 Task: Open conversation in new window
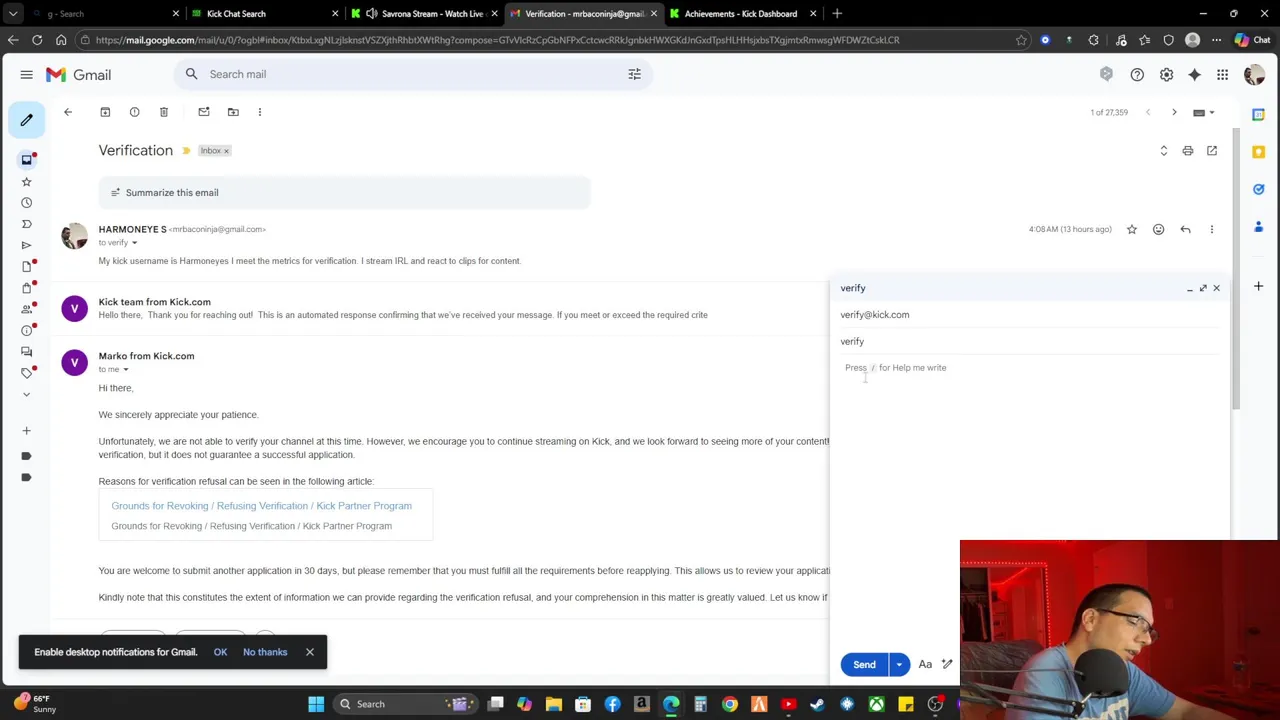[1212, 151]
